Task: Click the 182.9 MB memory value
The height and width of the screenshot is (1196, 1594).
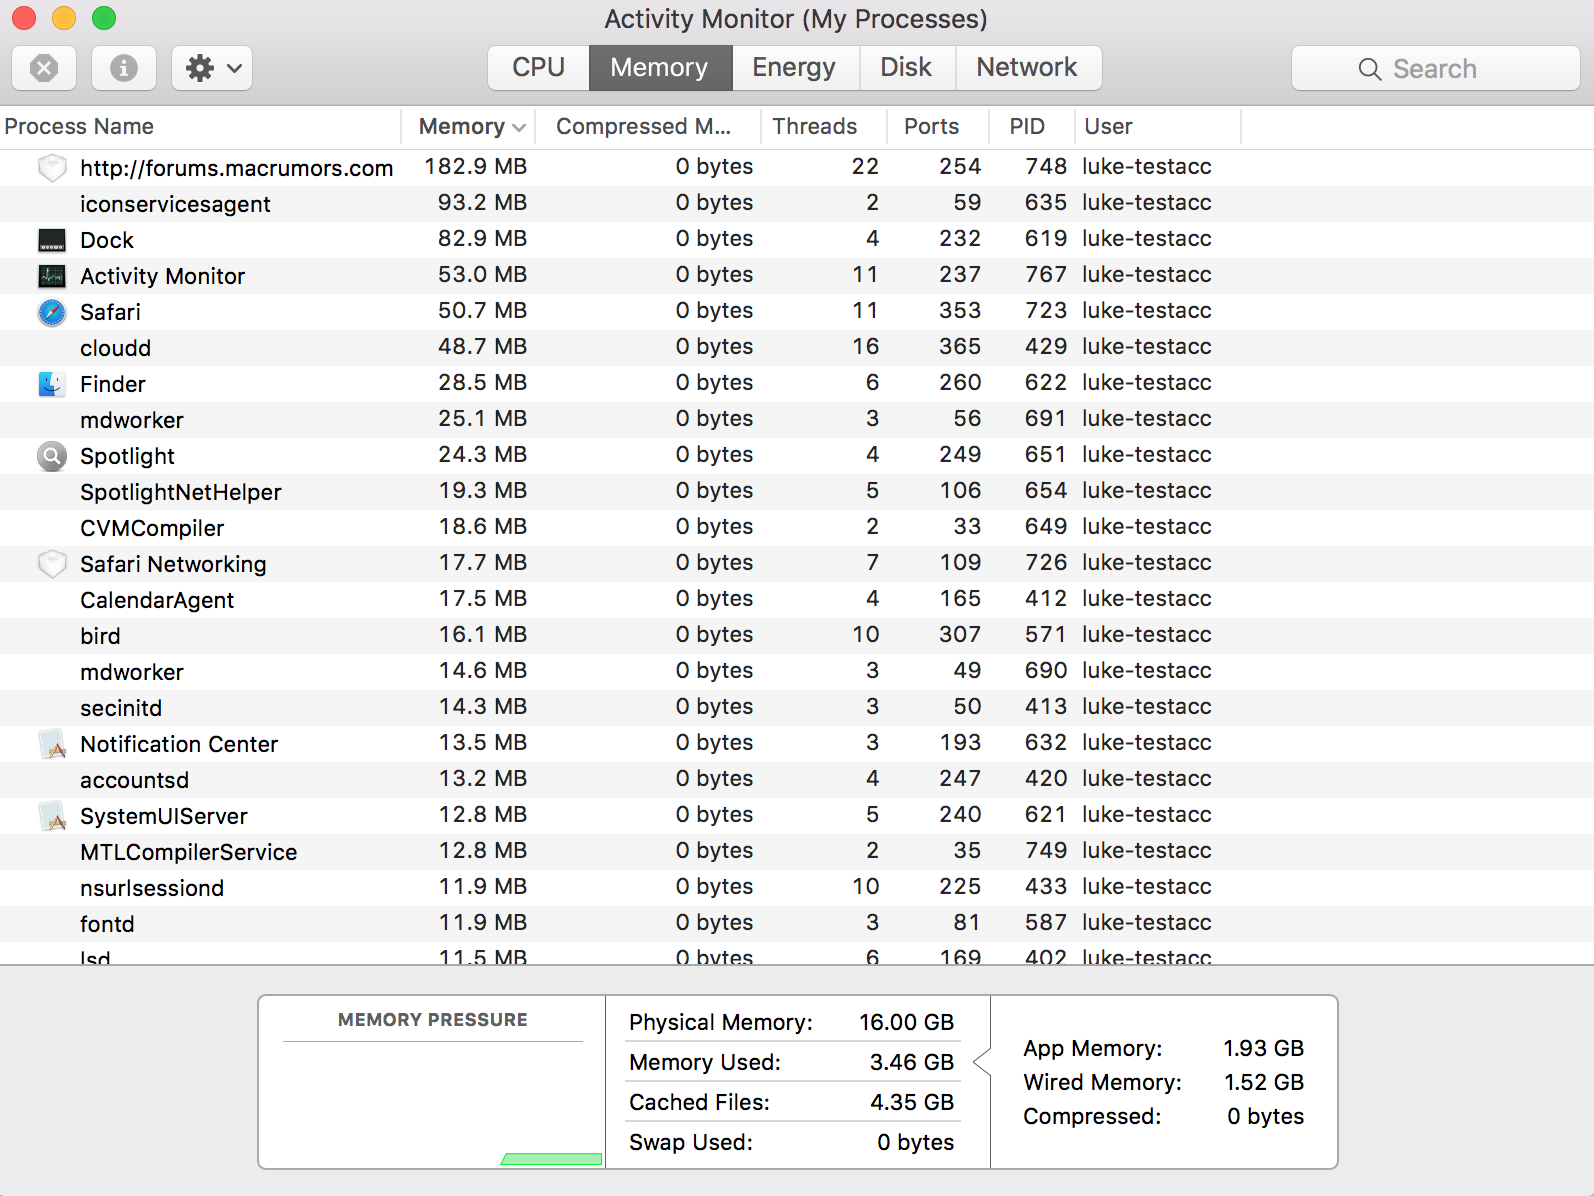Action: (x=476, y=166)
